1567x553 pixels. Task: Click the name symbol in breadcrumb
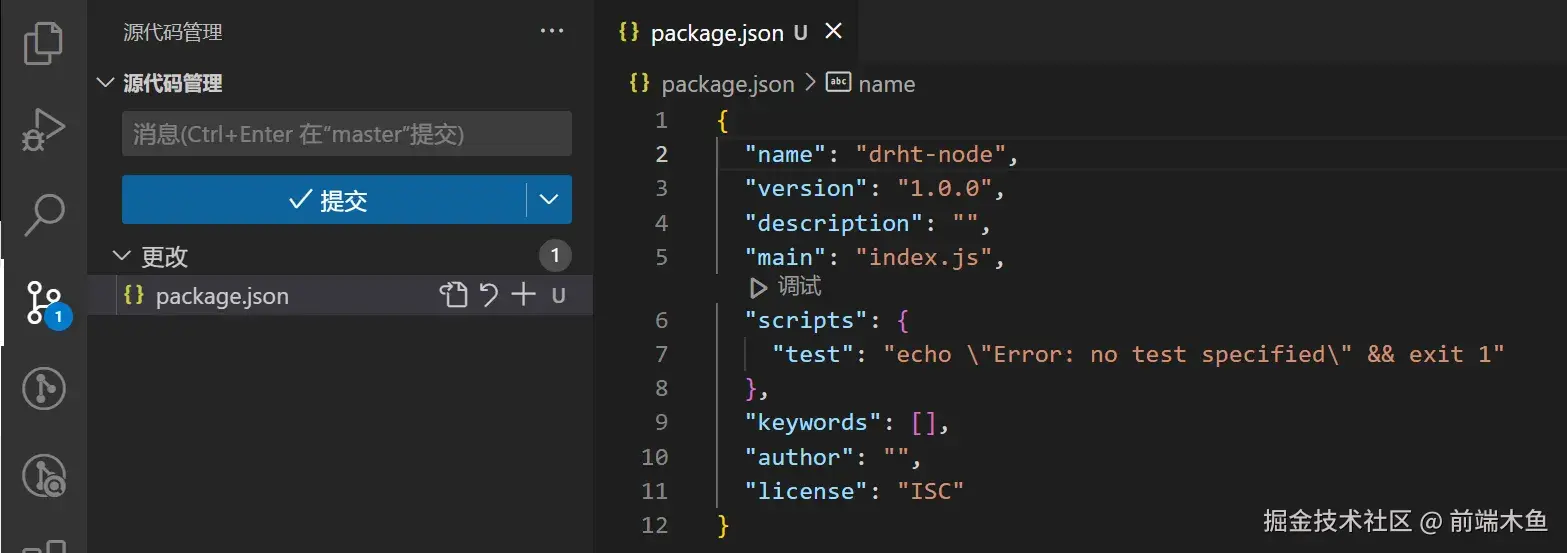886,84
